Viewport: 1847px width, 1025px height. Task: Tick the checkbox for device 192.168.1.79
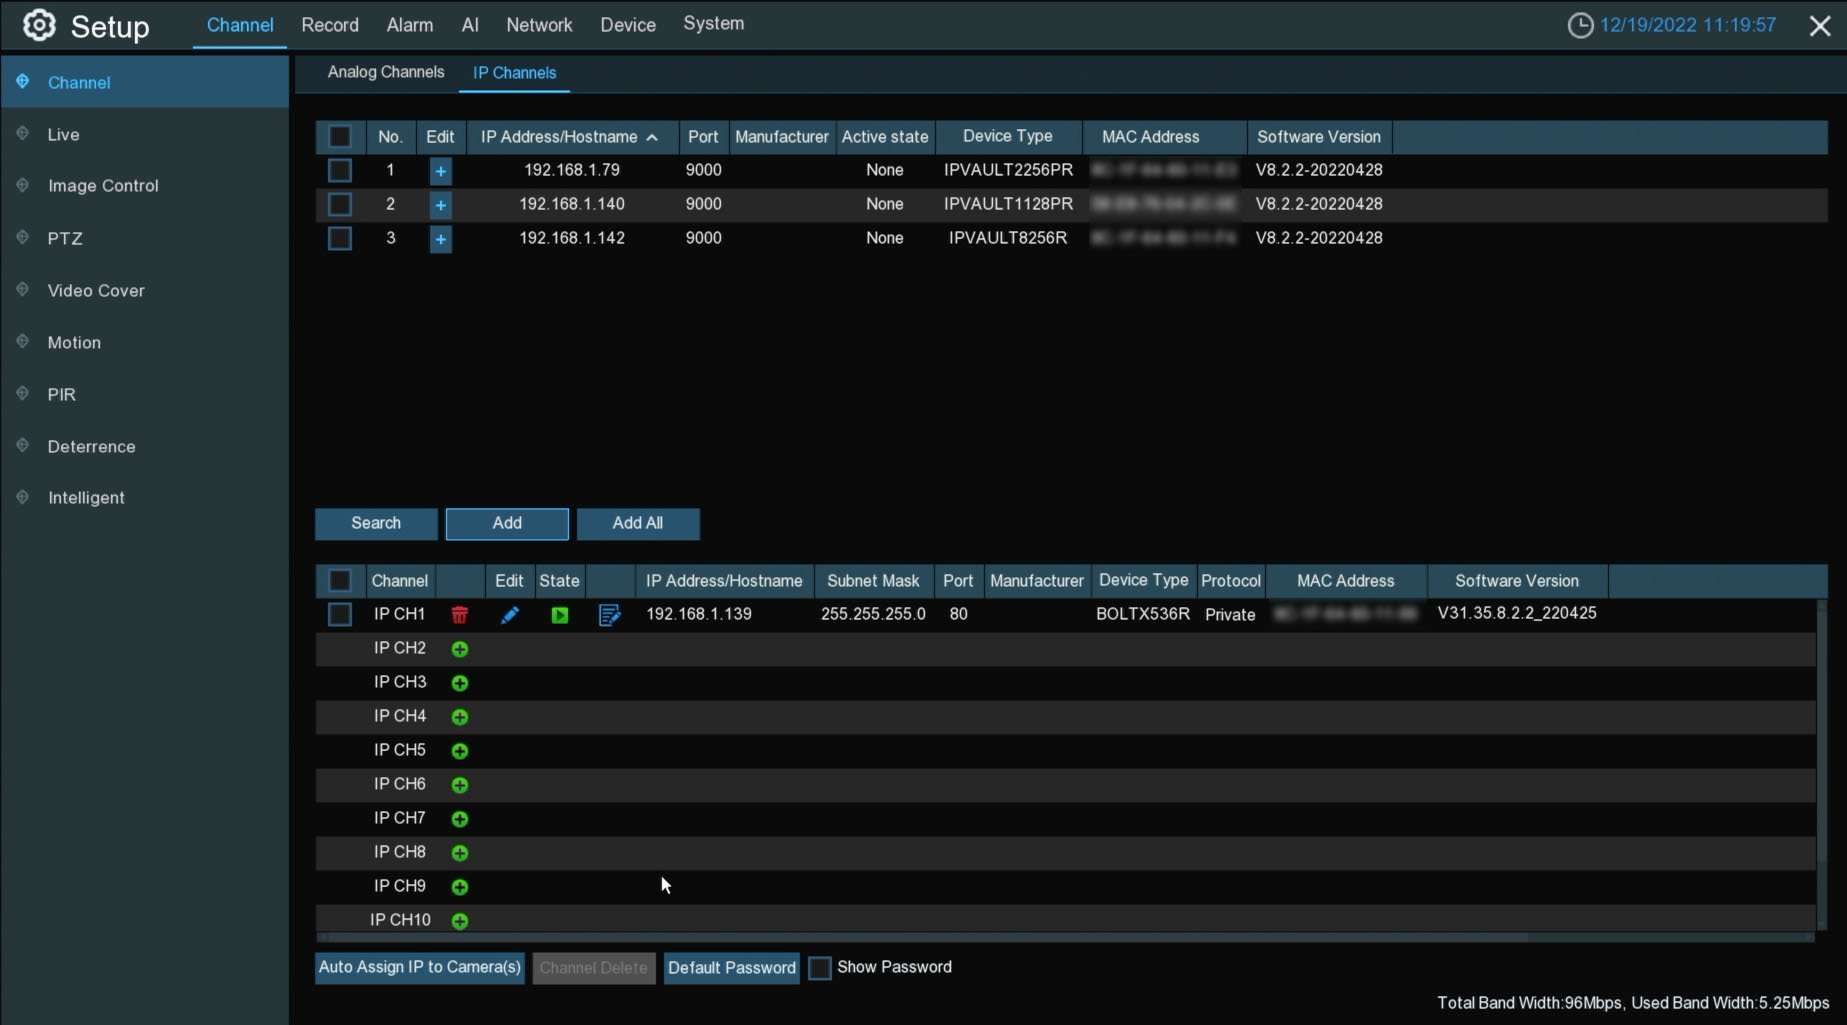coord(340,171)
